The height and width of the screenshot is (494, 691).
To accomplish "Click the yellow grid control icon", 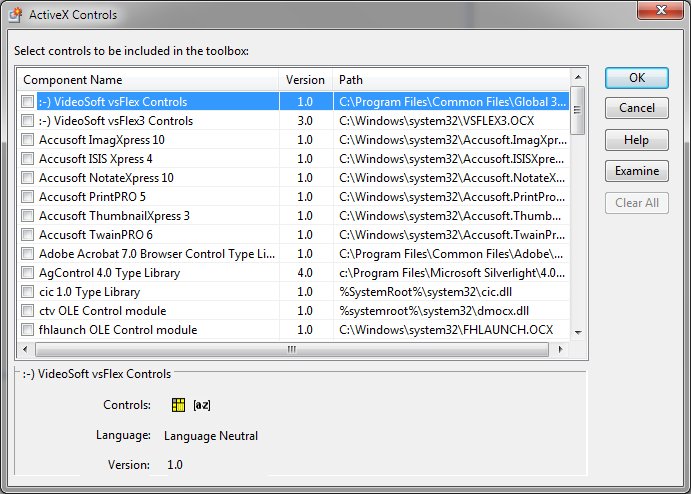I will (x=179, y=405).
